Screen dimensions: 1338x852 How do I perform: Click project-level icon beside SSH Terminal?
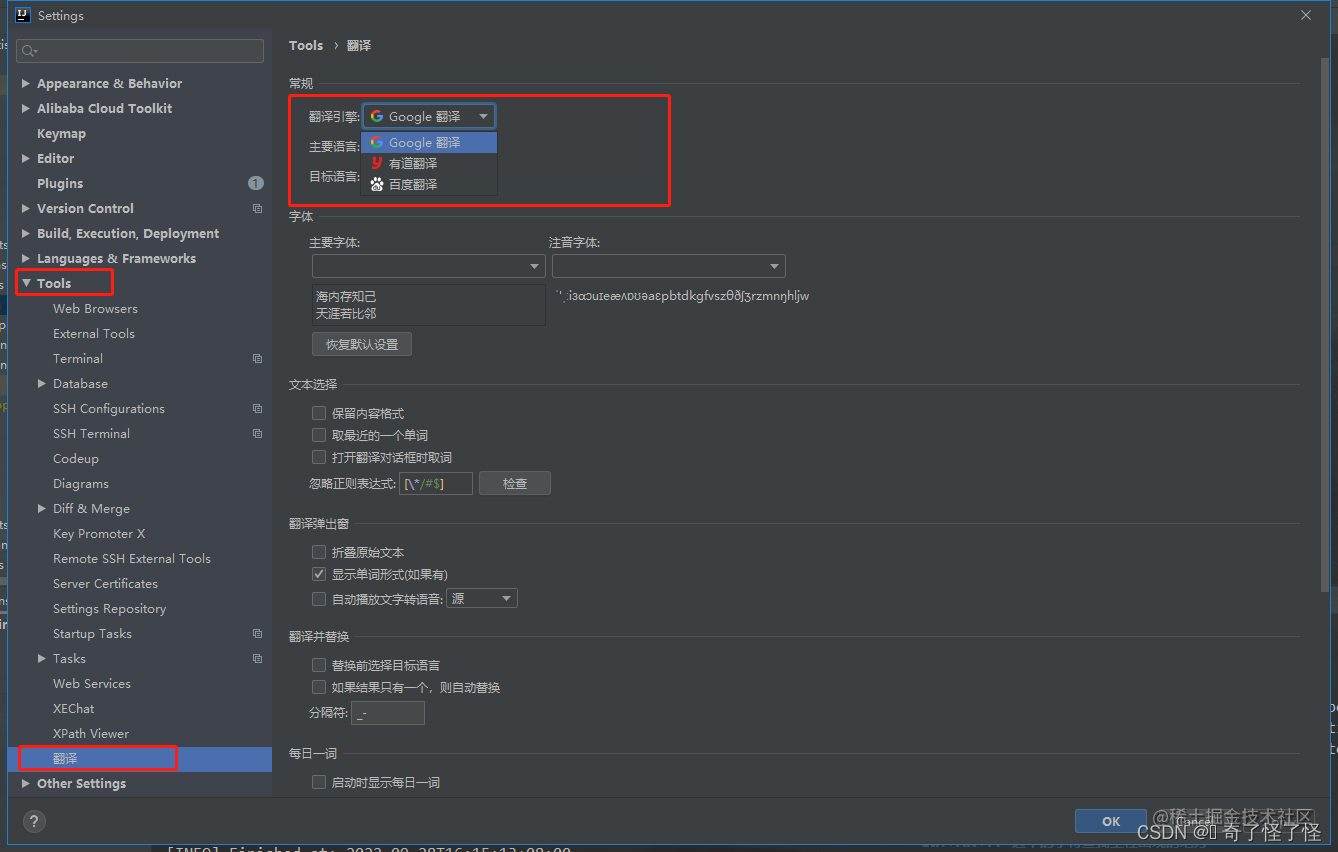tap(258, 433)
